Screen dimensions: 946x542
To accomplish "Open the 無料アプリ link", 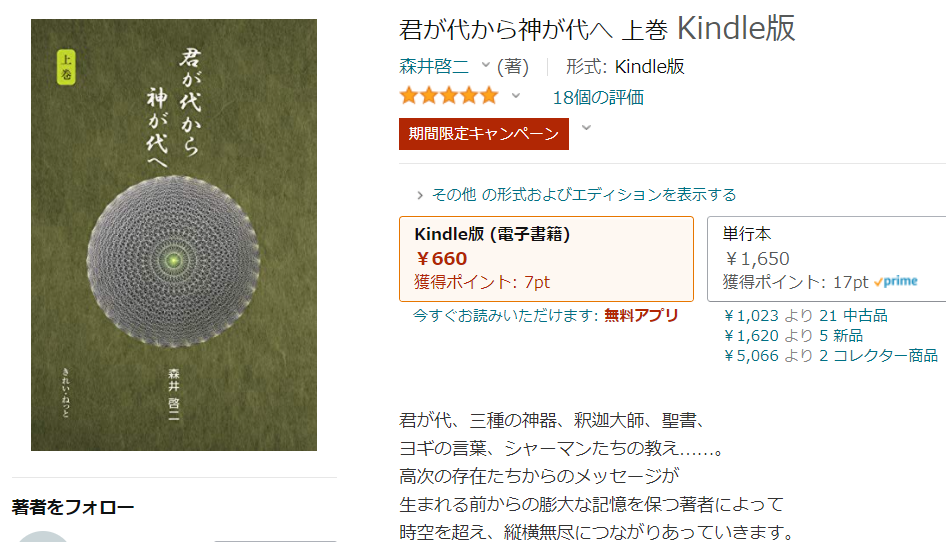I will [x=641, y=315].
